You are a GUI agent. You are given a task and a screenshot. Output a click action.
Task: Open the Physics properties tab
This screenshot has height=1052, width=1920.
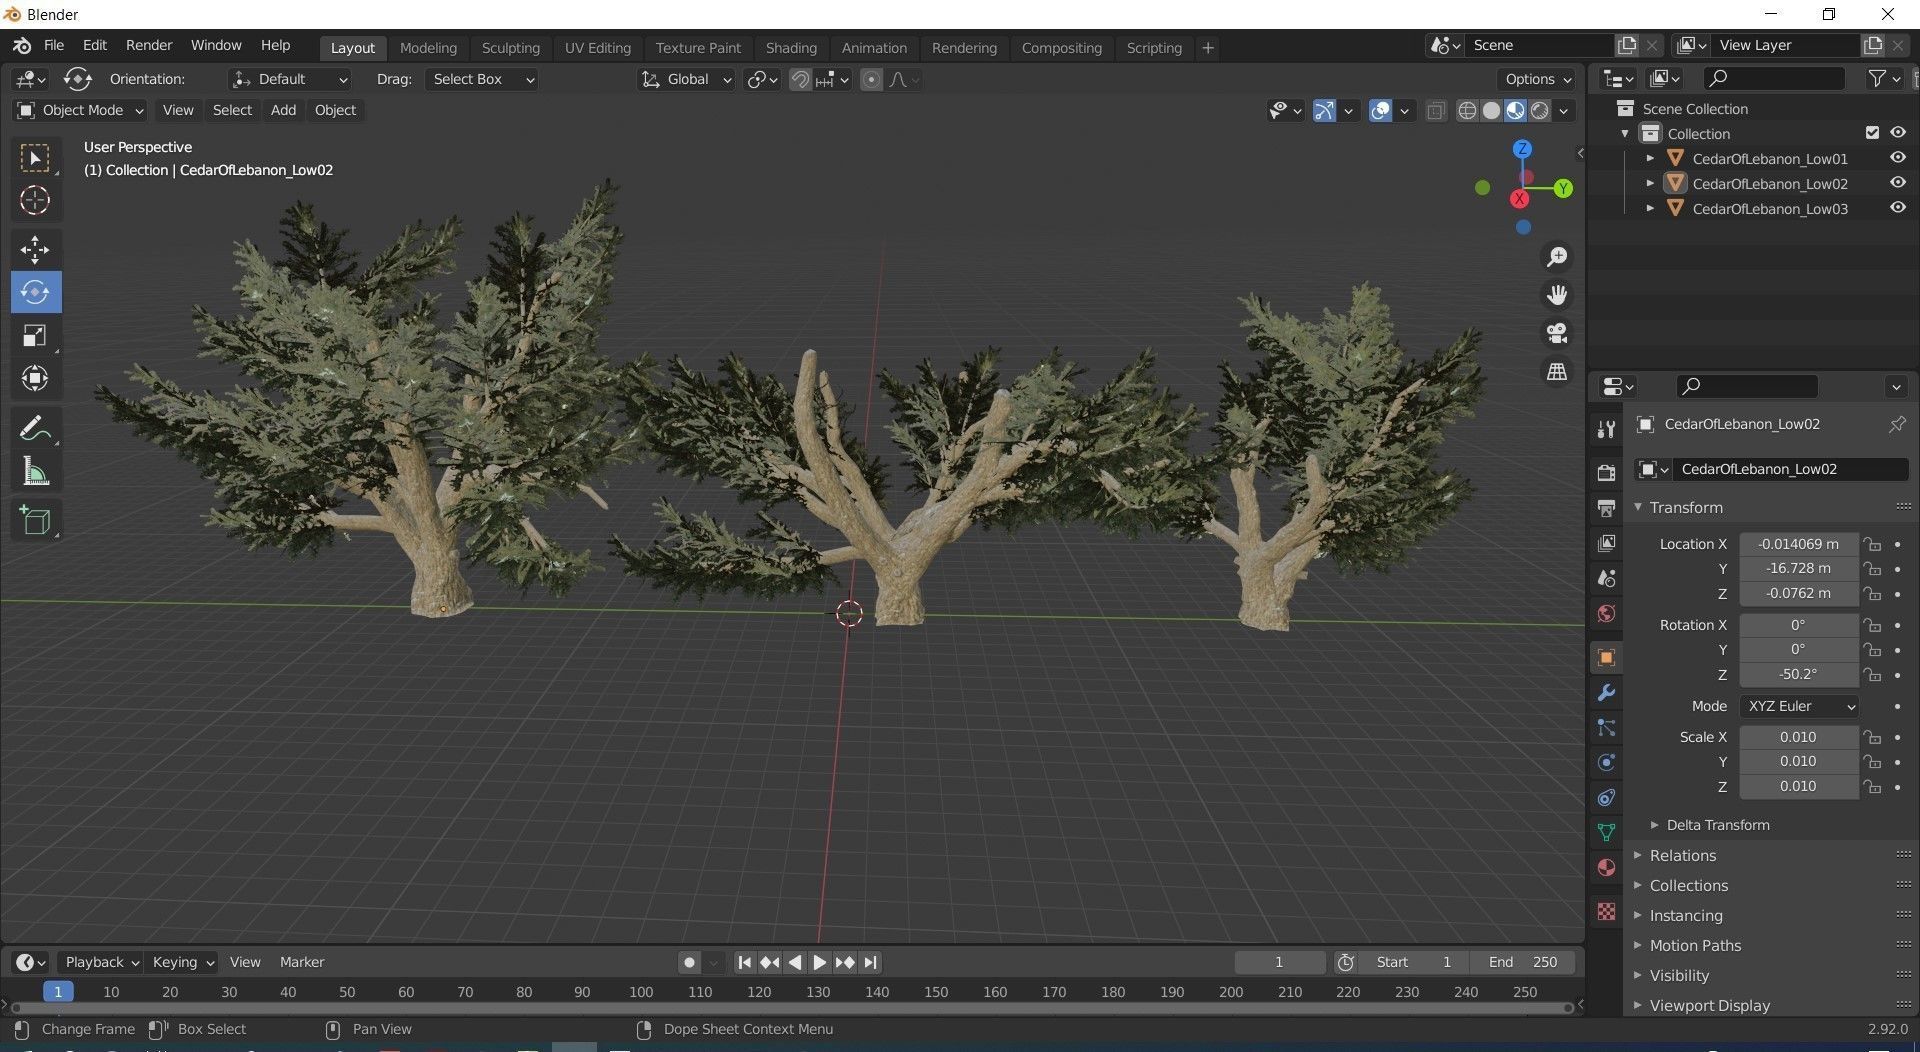[1606, 762]
